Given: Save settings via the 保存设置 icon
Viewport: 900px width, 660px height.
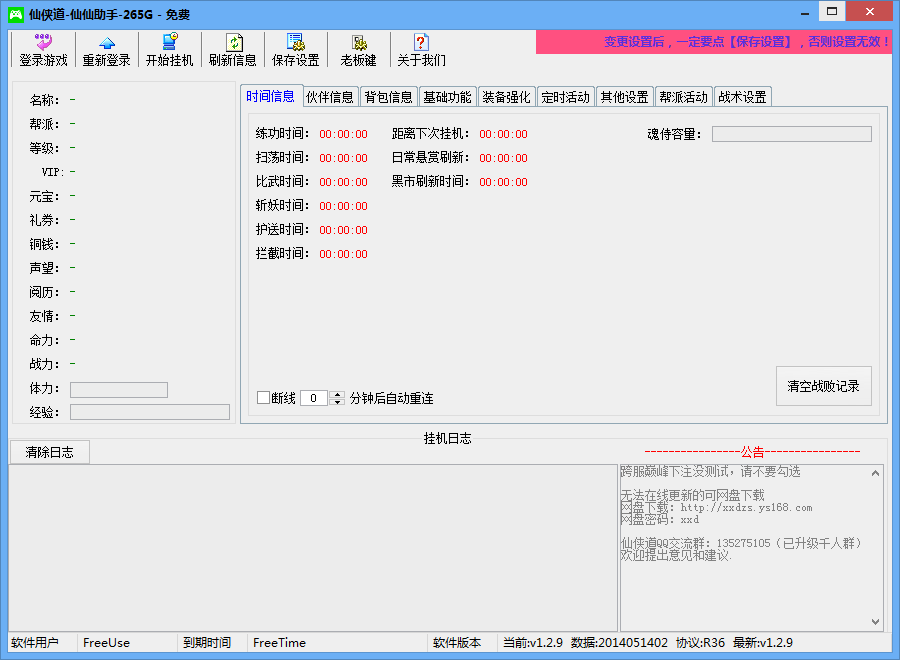Looking at the screenshot, I should pos(294,48).
